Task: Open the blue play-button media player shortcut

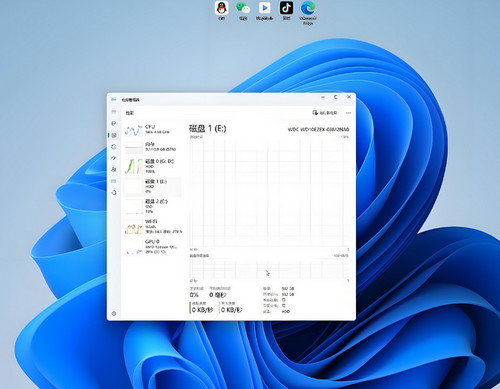Action: tap(265, 10)
